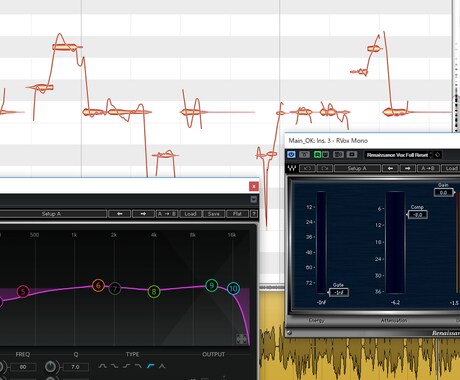Select the third filter type icon
Screen dimensions: 460x380
[x=127, y=366]
